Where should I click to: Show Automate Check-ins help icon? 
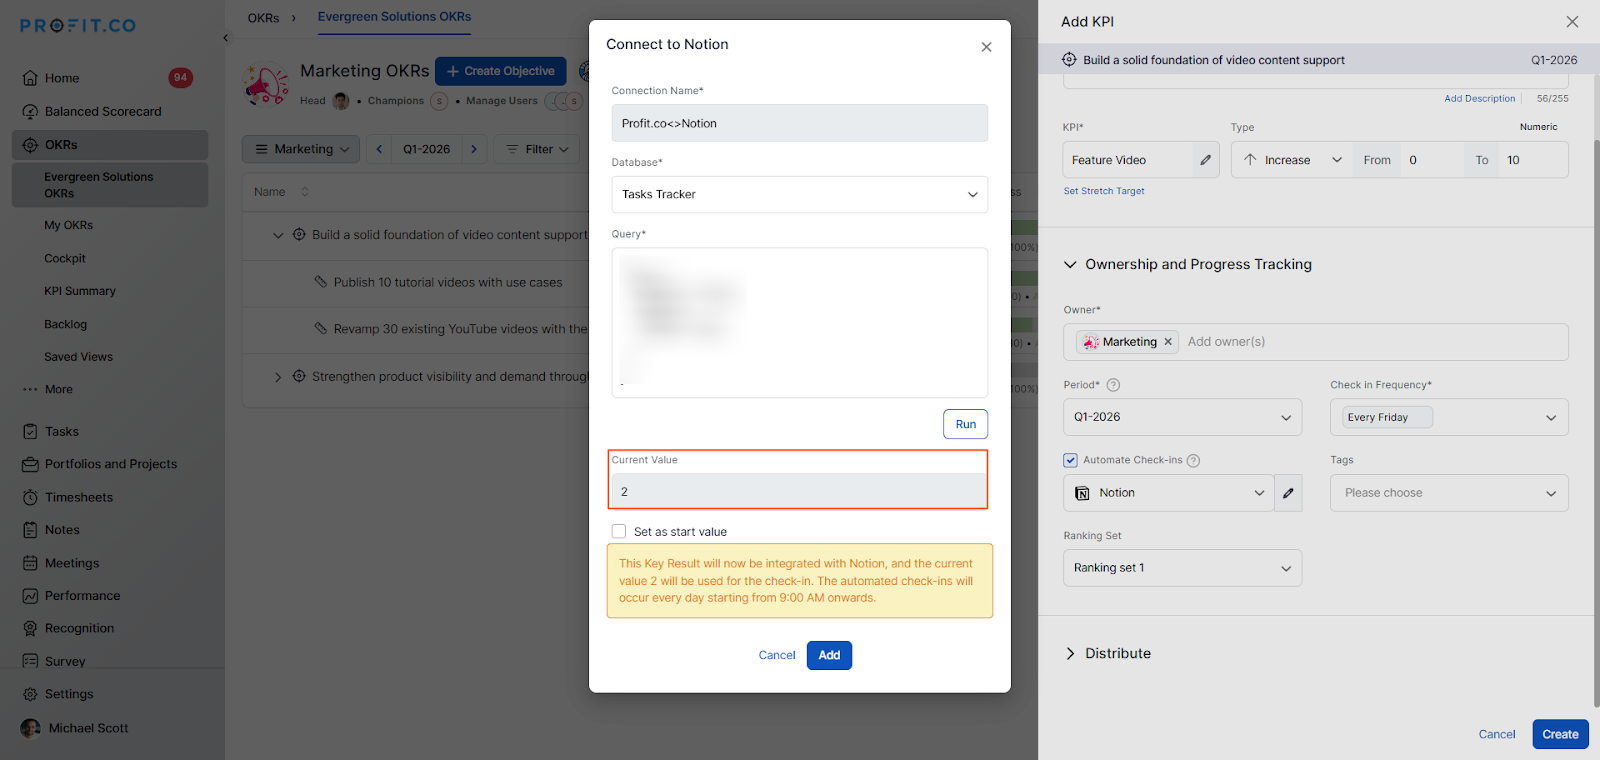click(x=1193, y=461)
